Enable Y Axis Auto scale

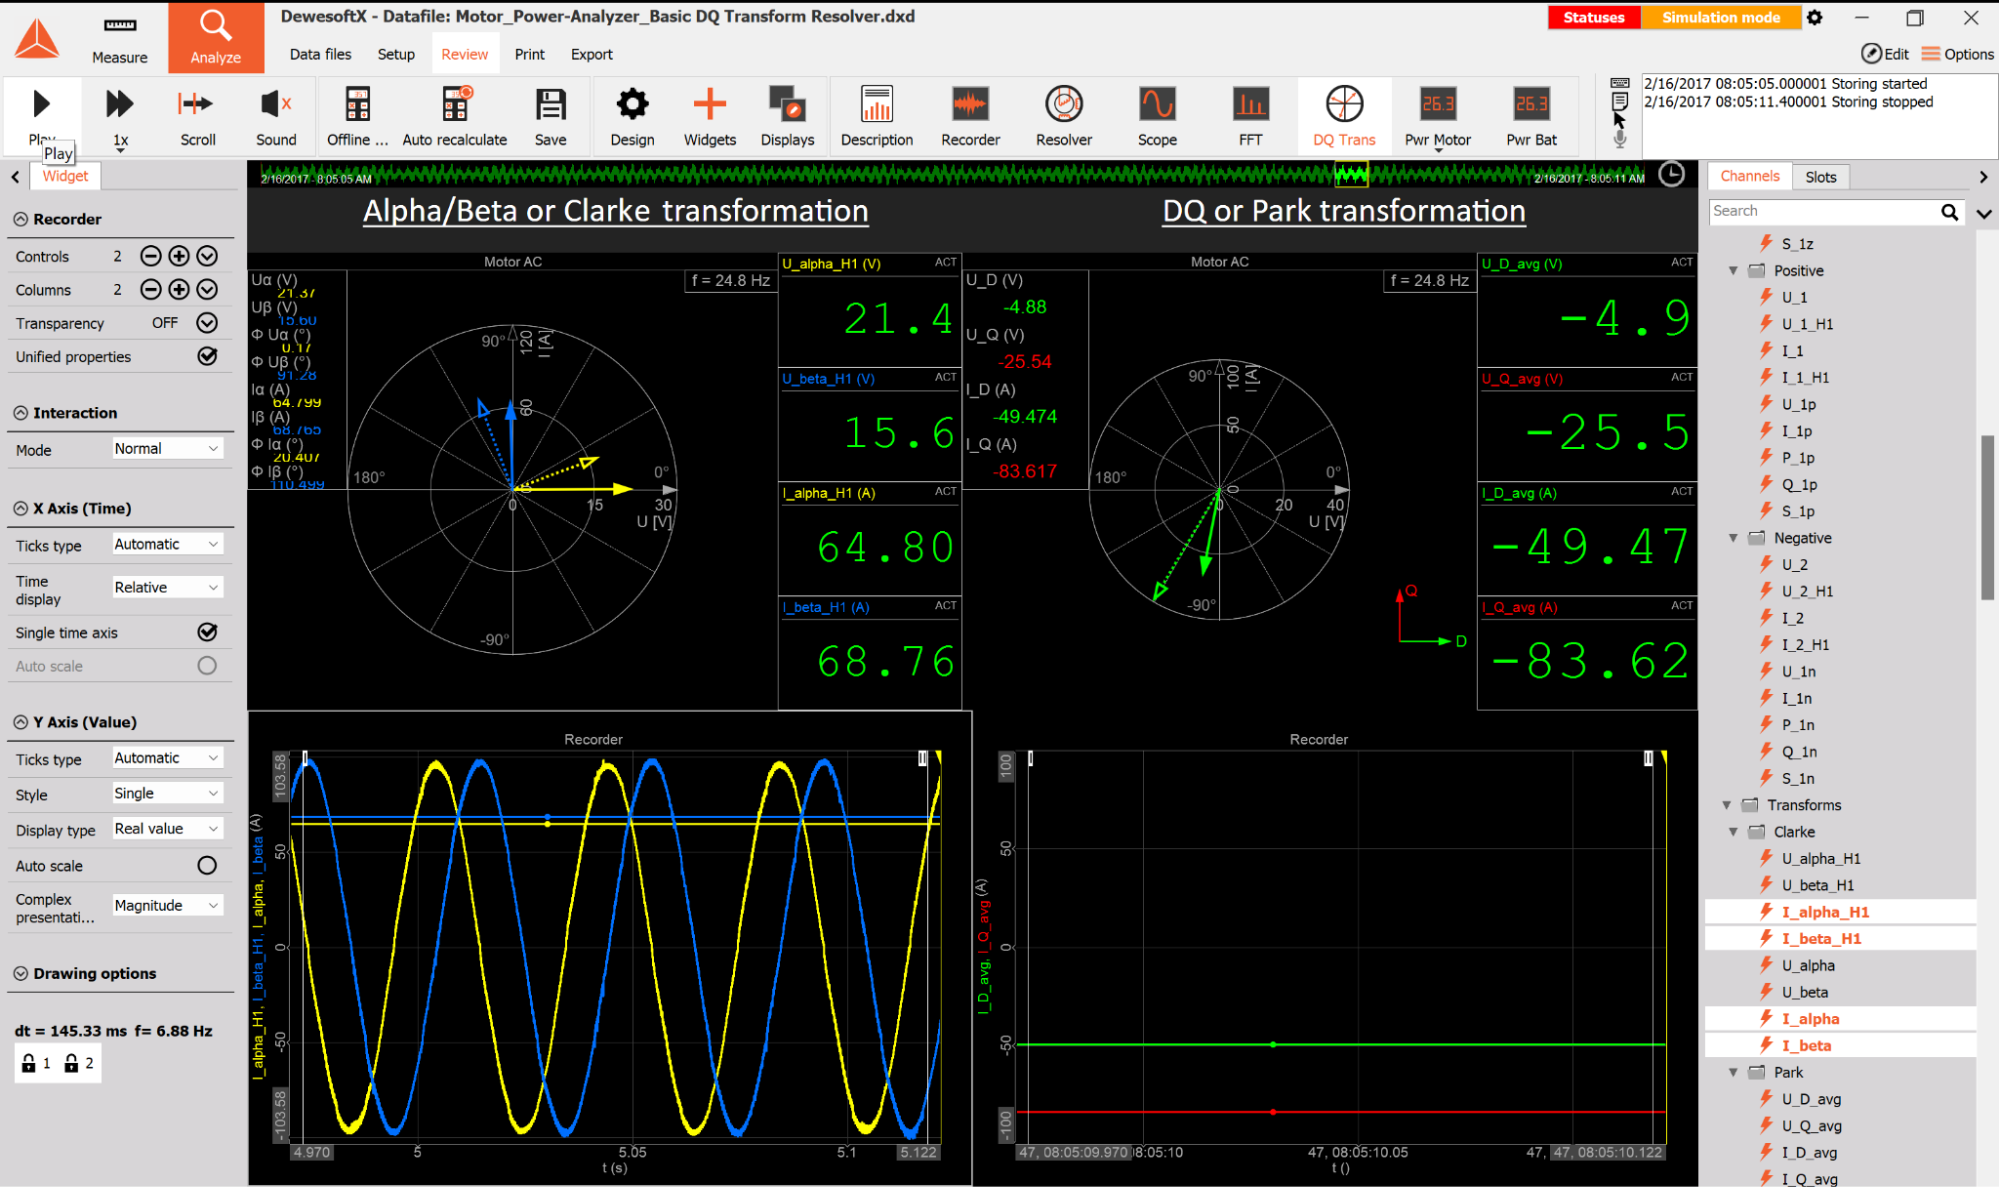pyautogui.click(x=207, y=866)
